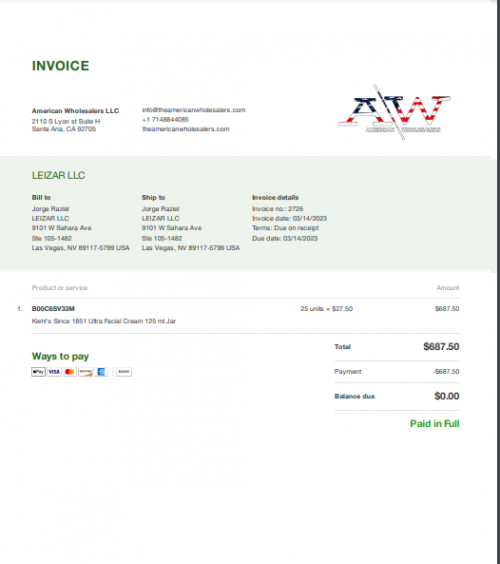This screenshot has width=500, height=564.
Task: Click the Discover card icon
Action: (86, 372)
